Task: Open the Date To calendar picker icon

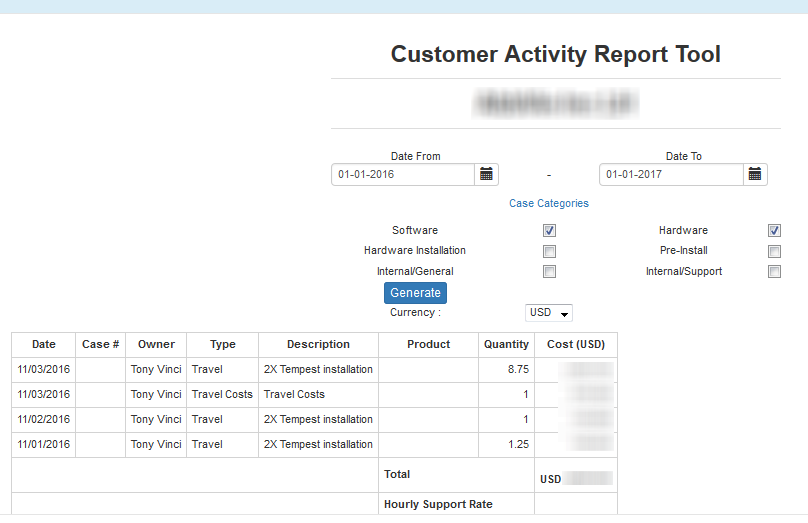Action: (x=756, y=174)
